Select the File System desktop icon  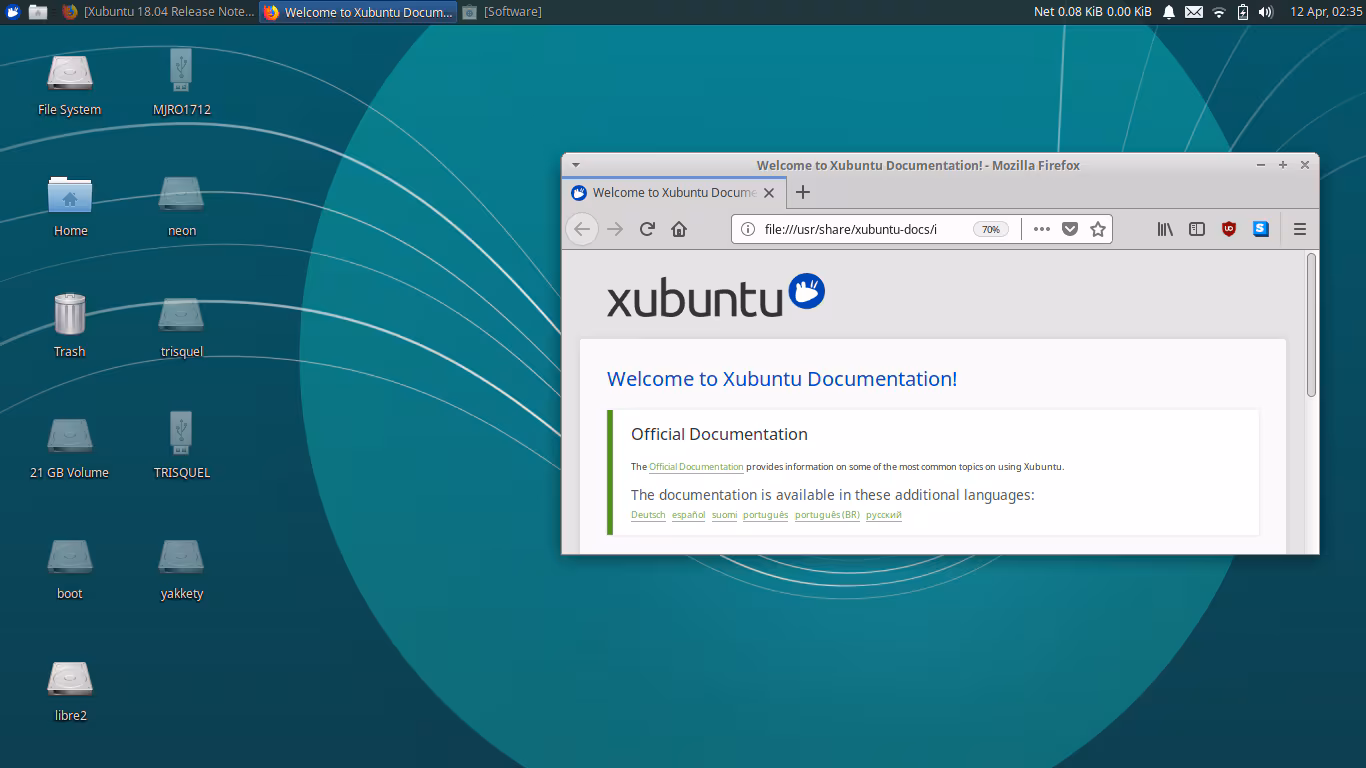[70, 84]
